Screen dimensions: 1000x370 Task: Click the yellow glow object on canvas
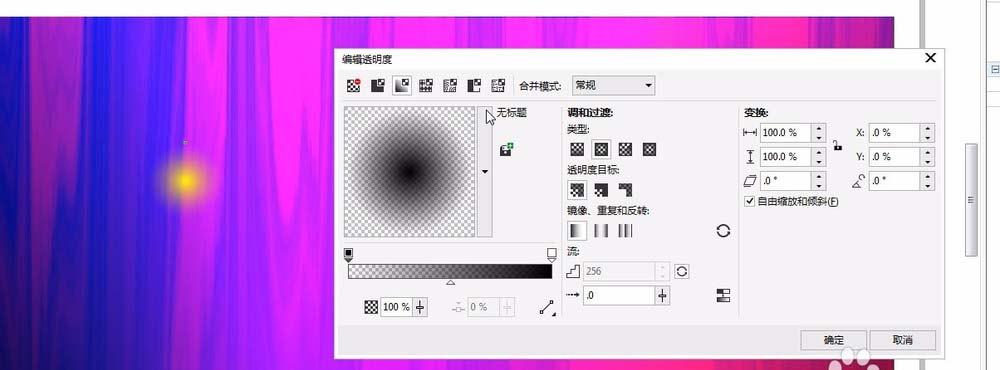[x=186, y=182]
